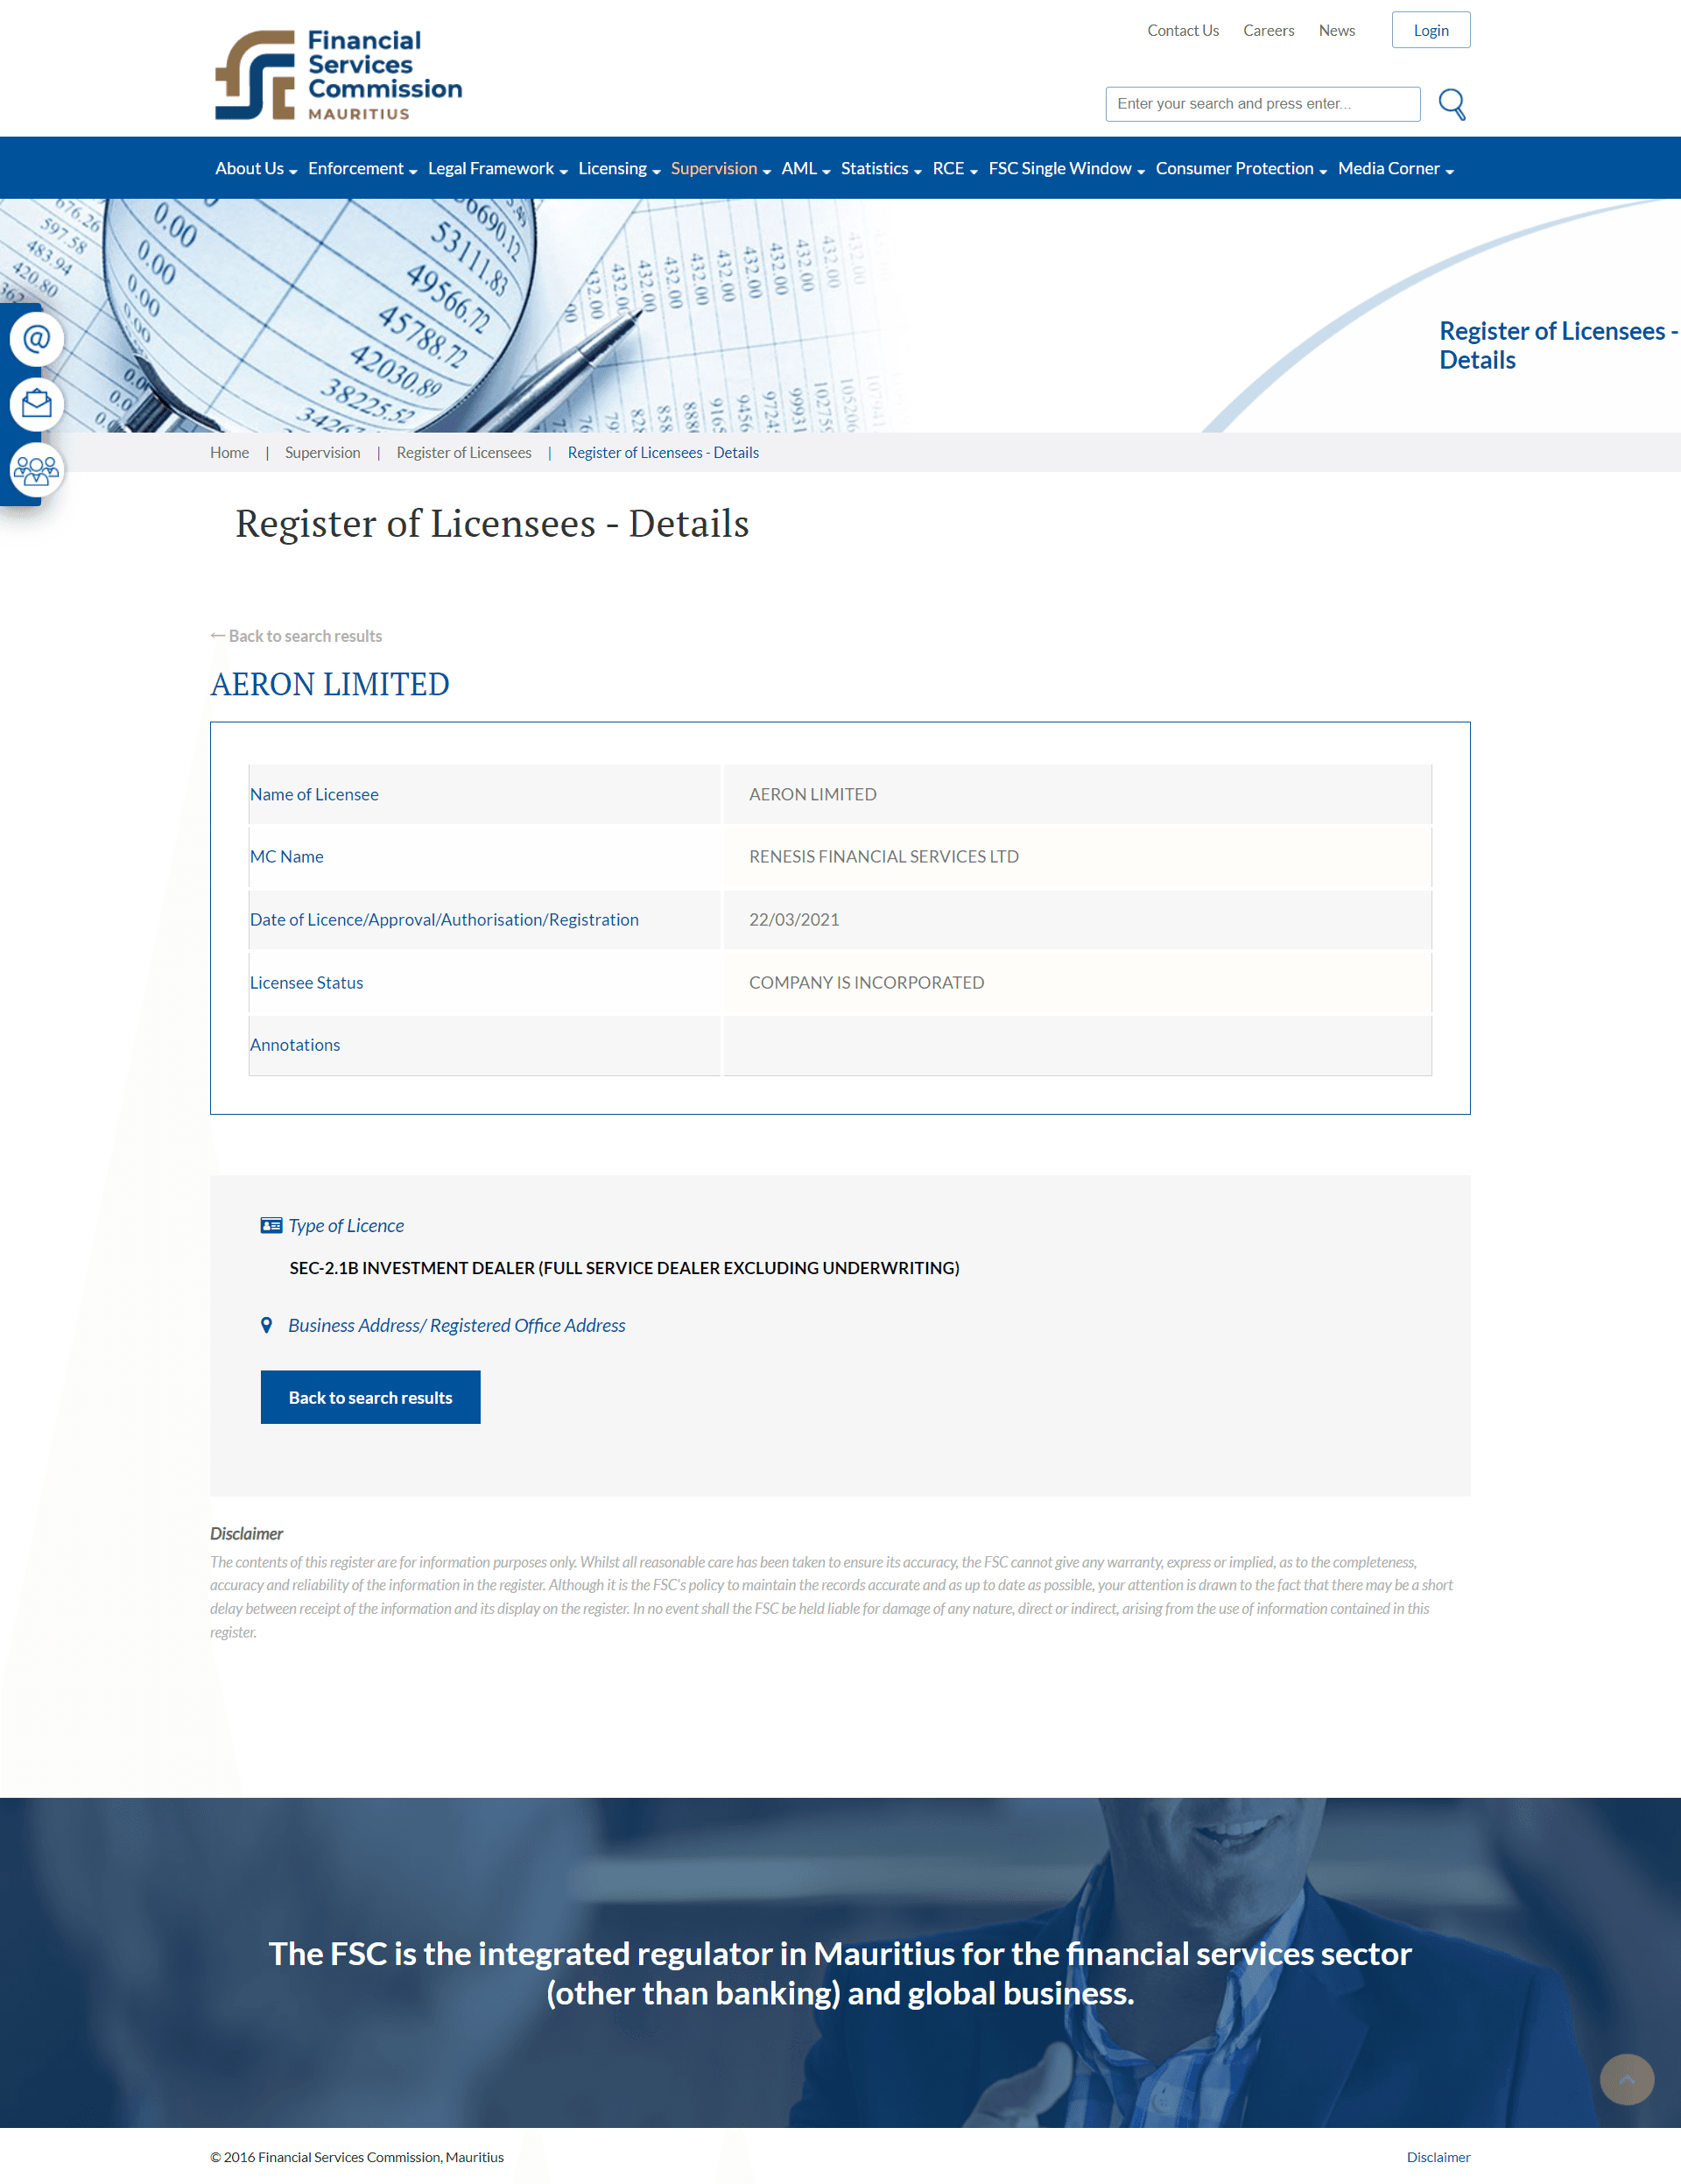Click the Name of Licensee label
Image resolution: width=1681 pixels, height=2184 pixels.
pyautogui.click(x=314, y=794)
